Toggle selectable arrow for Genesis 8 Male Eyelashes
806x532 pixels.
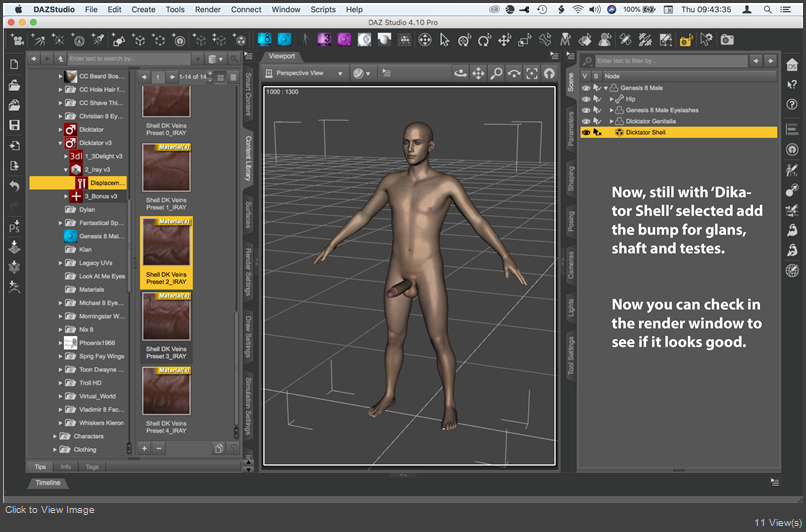597,110
